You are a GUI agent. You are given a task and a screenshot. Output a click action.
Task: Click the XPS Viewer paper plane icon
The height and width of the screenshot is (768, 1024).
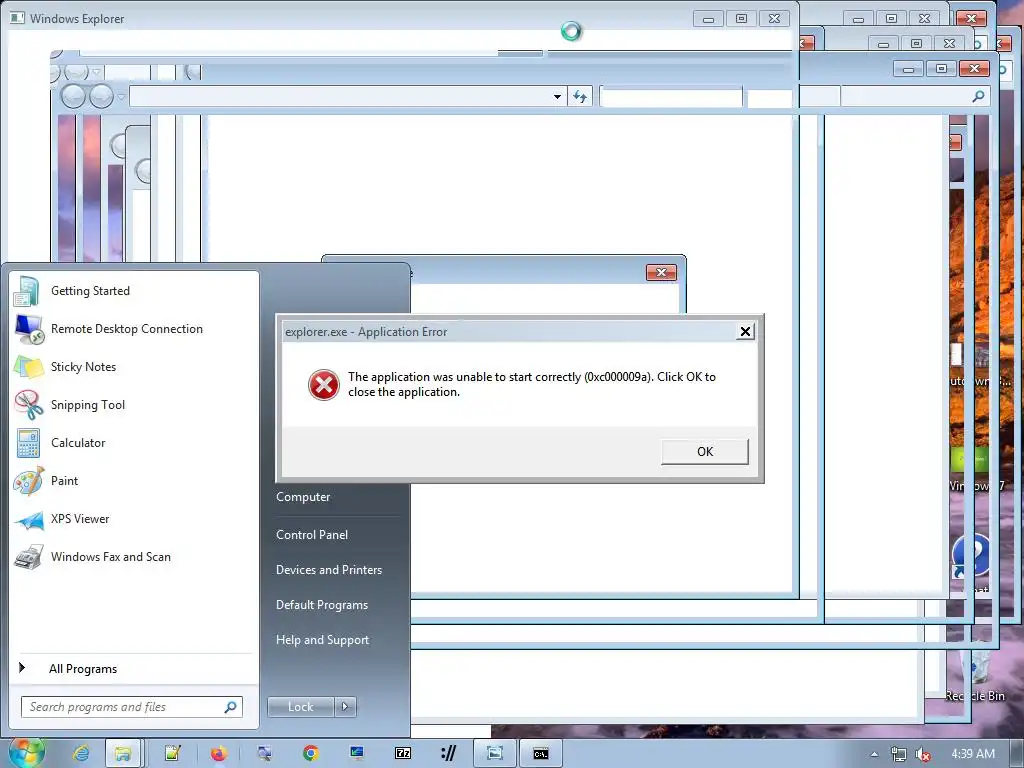29,520
